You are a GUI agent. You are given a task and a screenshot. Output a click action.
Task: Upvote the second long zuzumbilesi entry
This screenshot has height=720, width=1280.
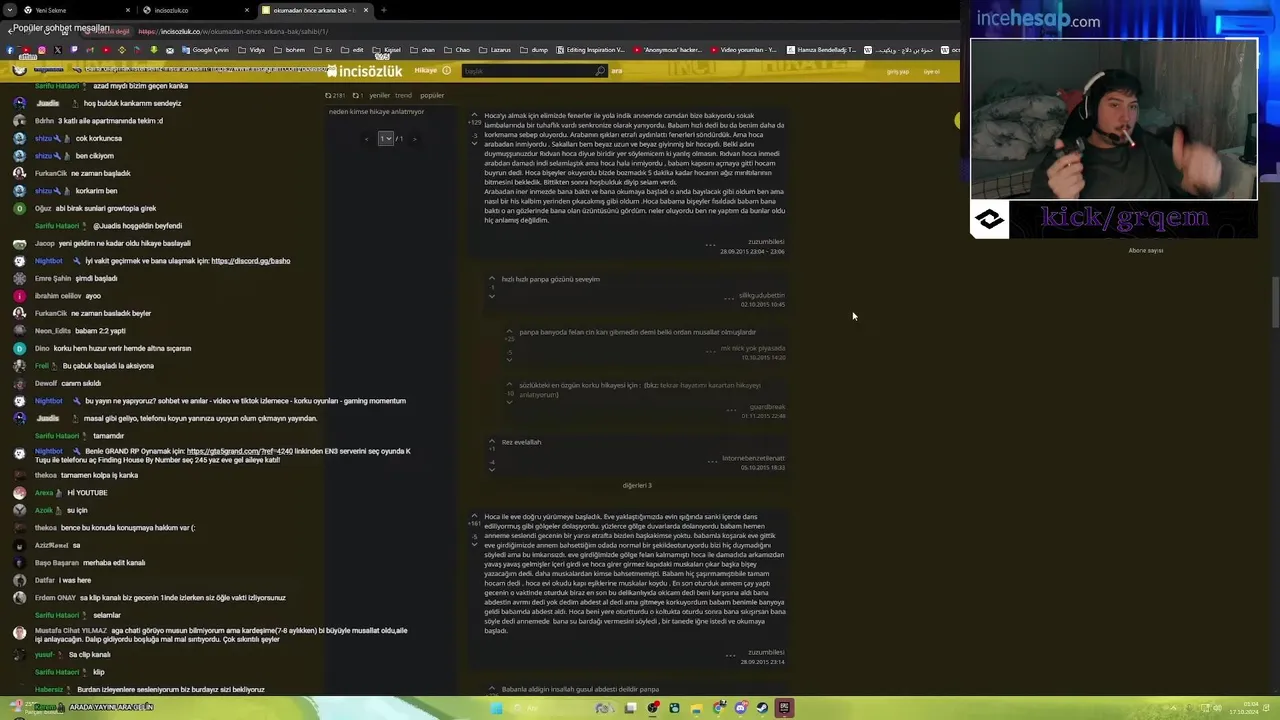point(474,516)
